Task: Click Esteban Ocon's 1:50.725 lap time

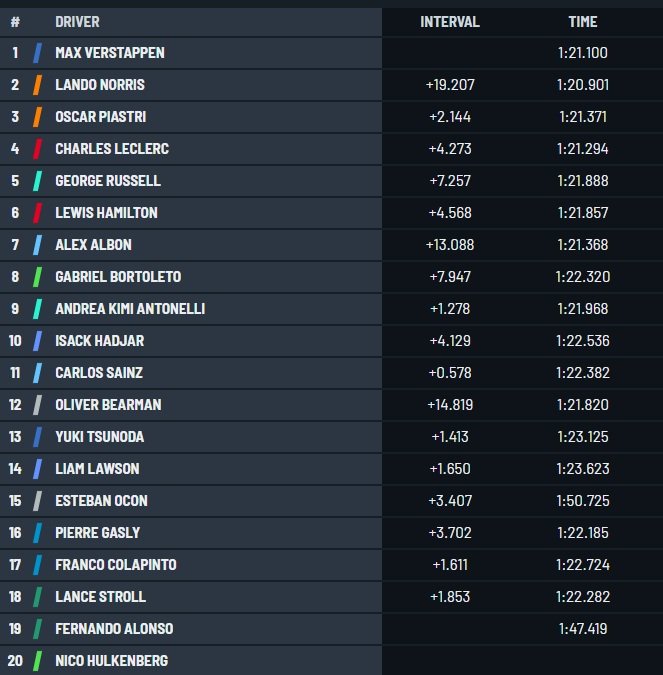Action: click(582, 501)
